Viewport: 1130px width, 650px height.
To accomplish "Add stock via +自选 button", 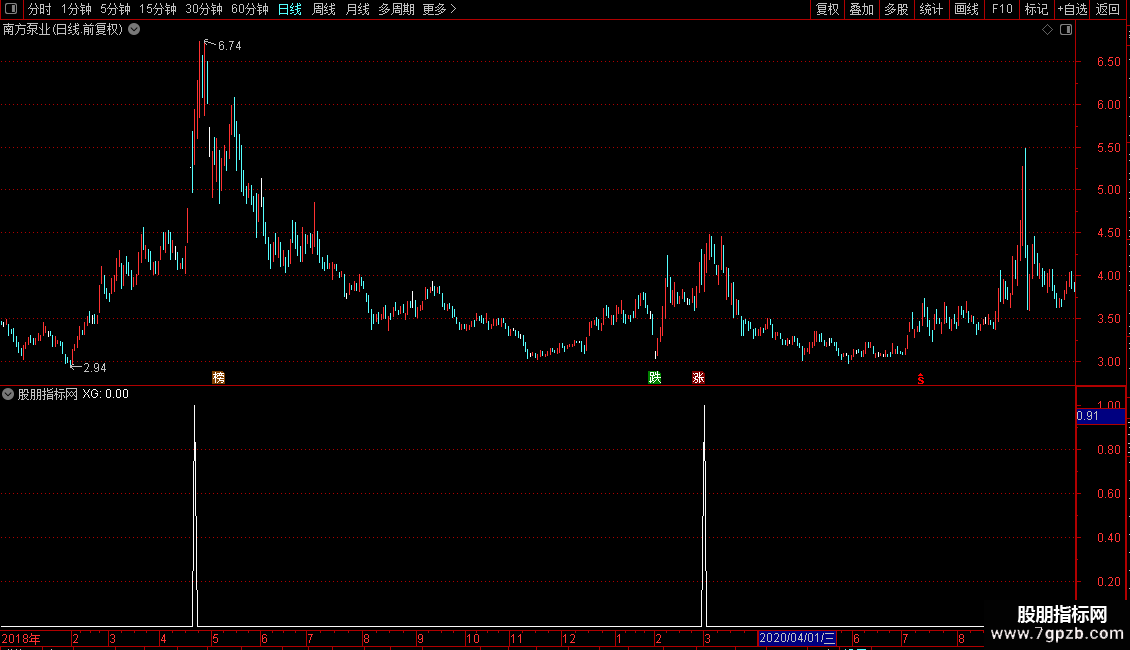I will coord(1072,9).
